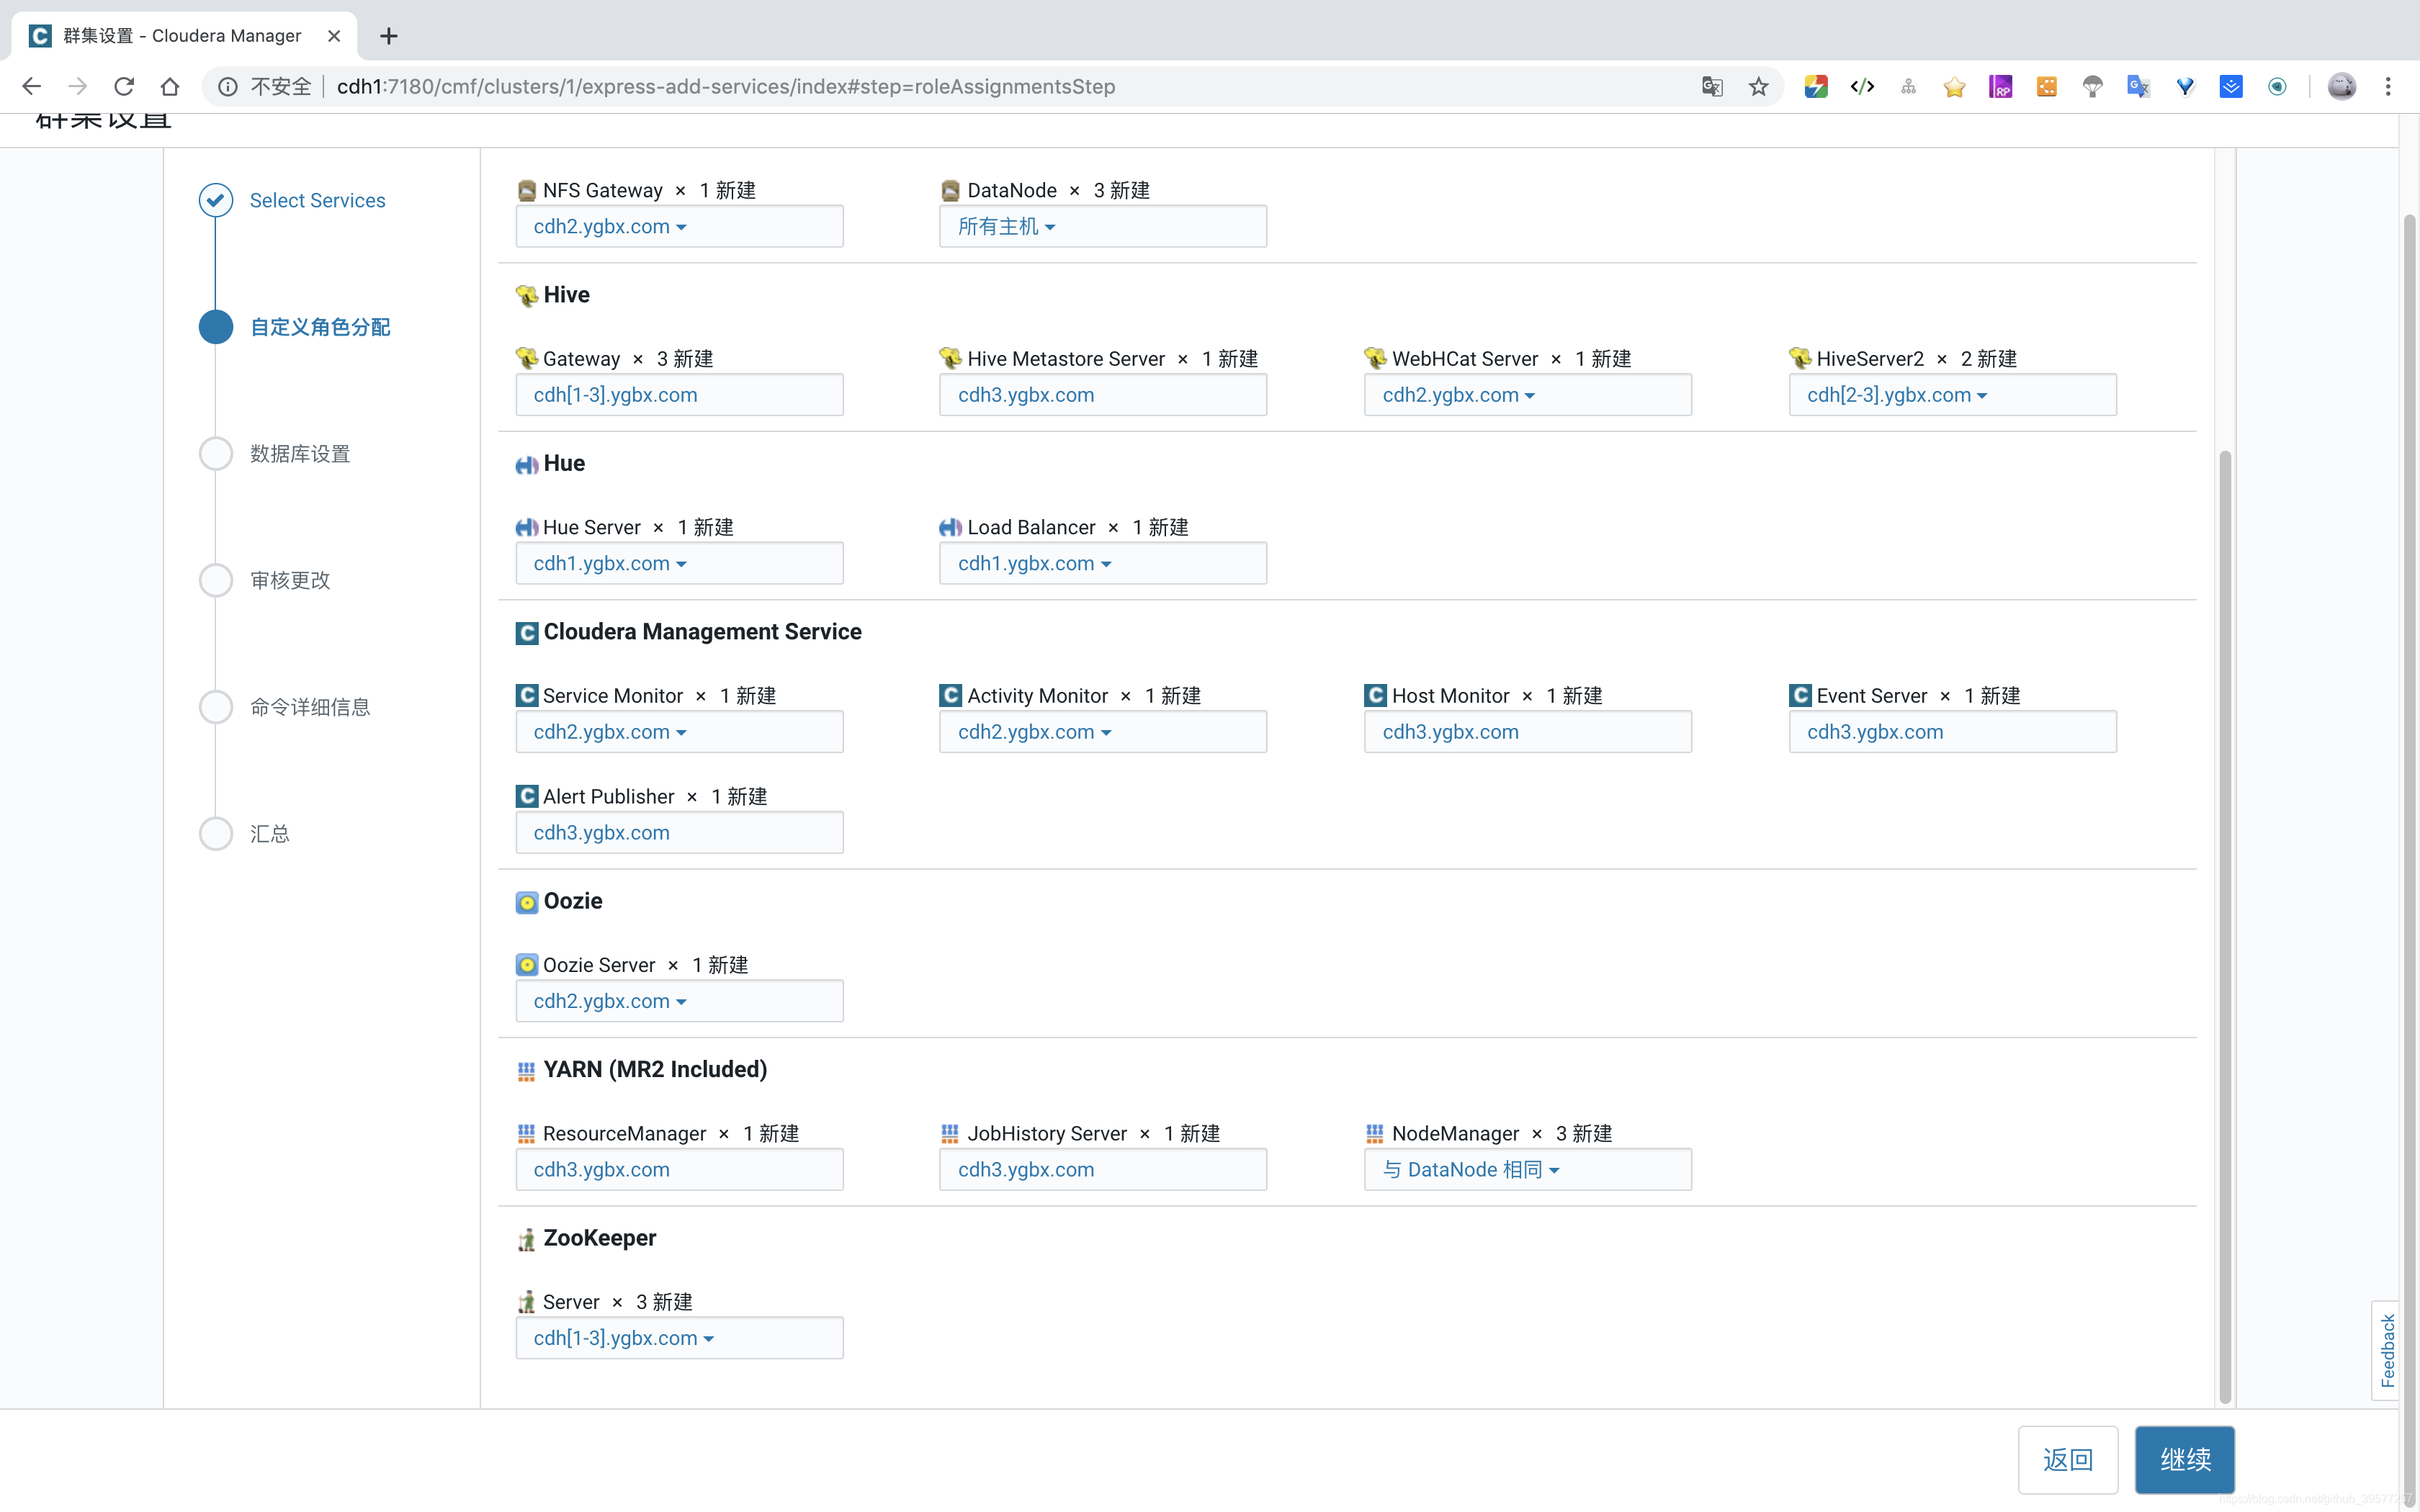This screenshot has height=1512, width=2420.
Task: Click the Oozie service icon
Action: click(527, 902)
